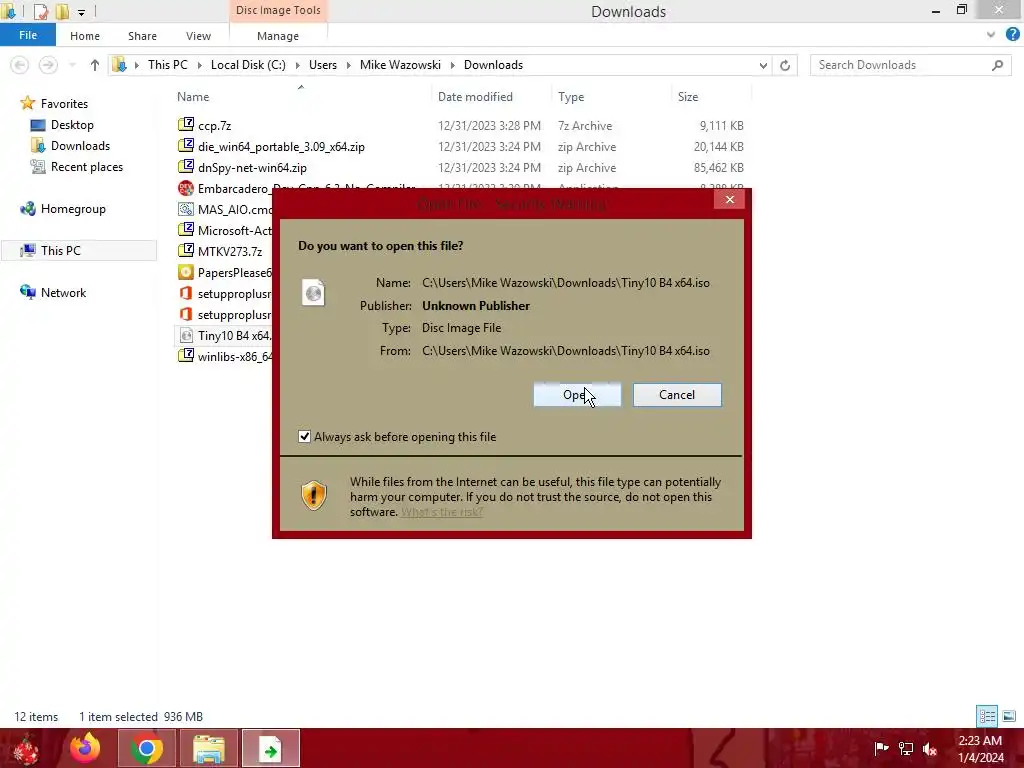The height and width of the screenshot is (768, 1024).
Task: Open the File ribbon tab
Action: 27,35
